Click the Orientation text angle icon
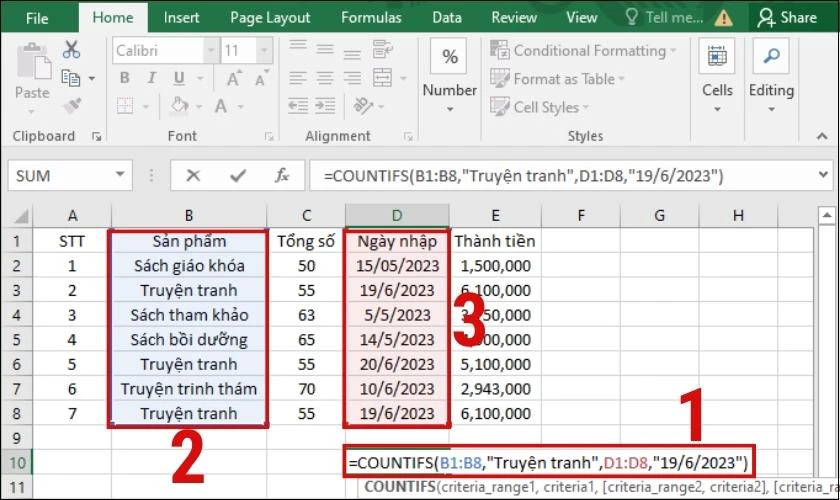Image resolution: width=840 pixels, height=500 pixels. [364, 106]
